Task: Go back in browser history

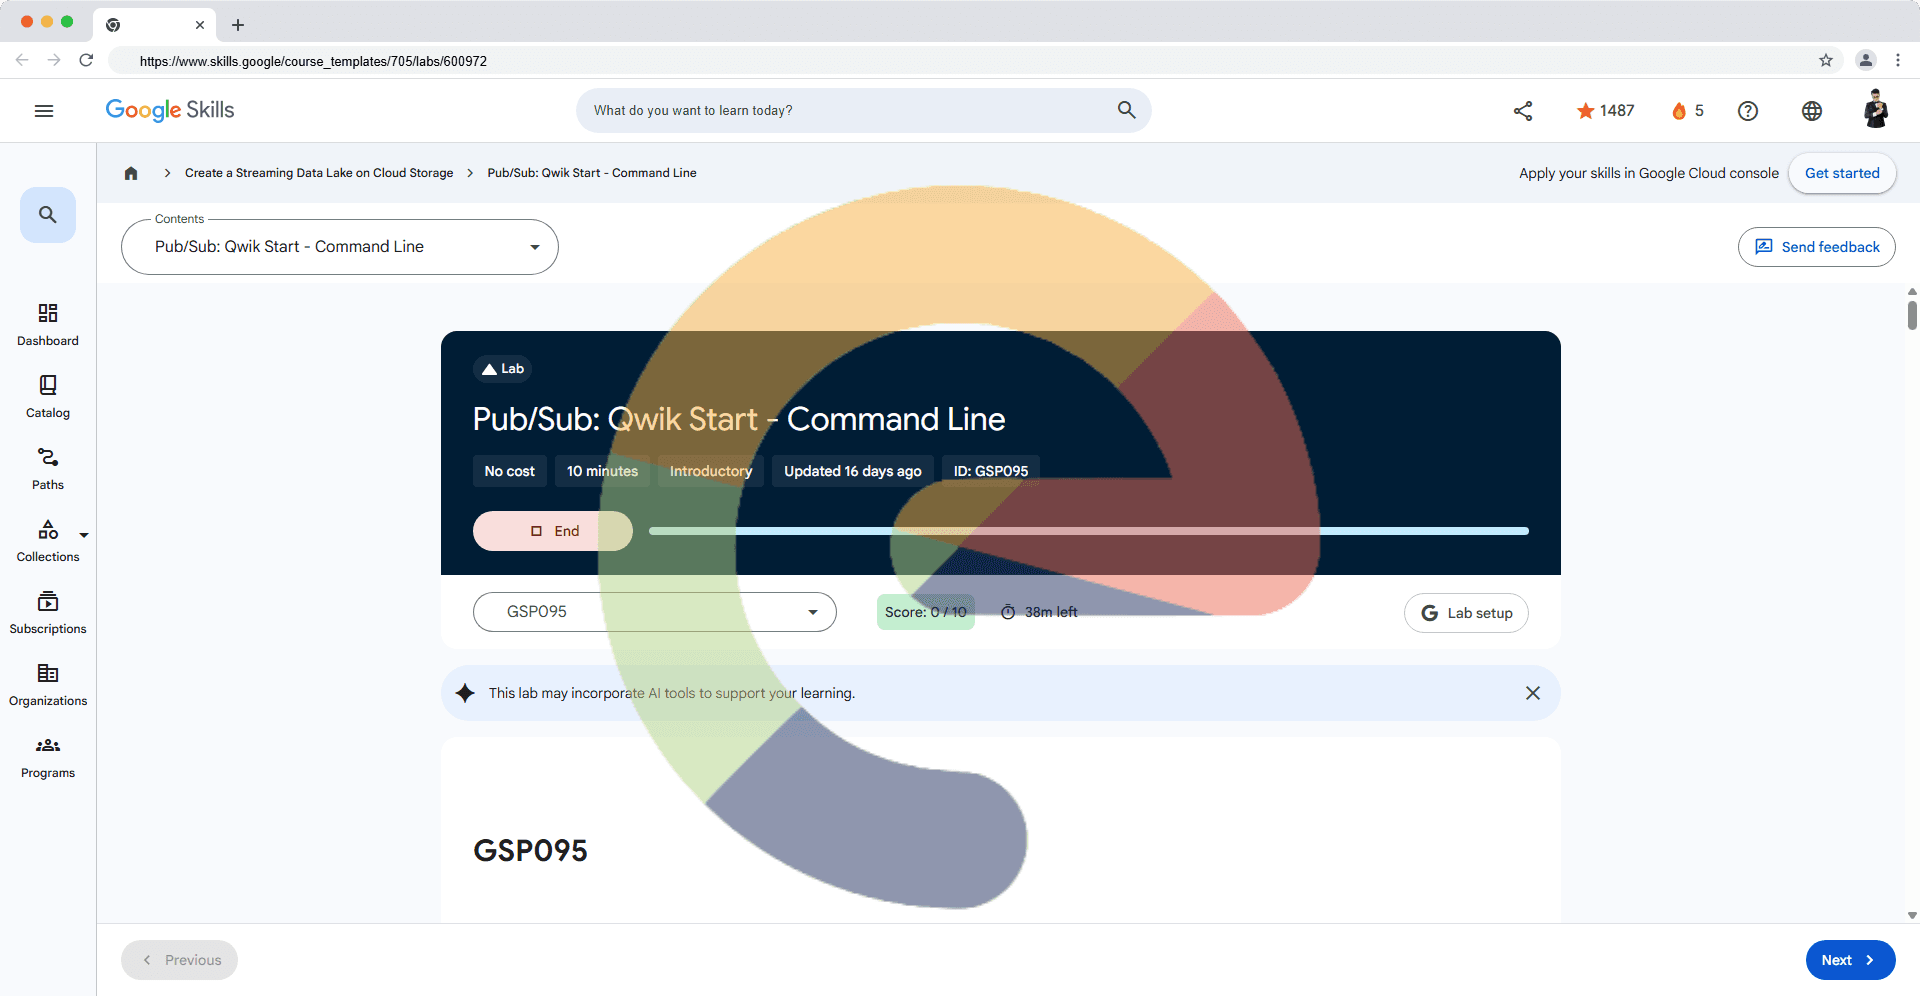Action: 22,60
